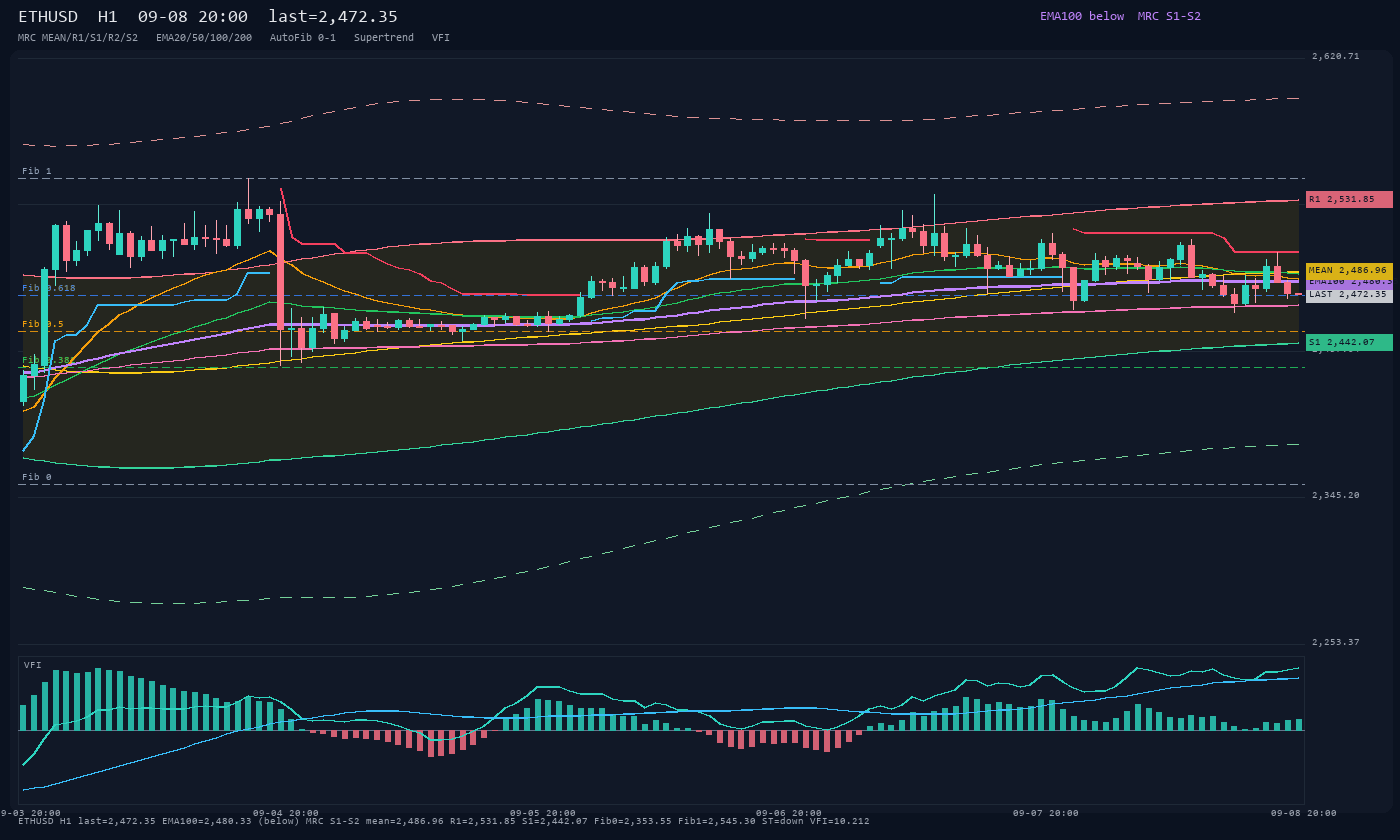Select the 'EMA20/50/100/200' legend entry
The width and height of the screenshot is (1400, 840).
click(204, 37)
